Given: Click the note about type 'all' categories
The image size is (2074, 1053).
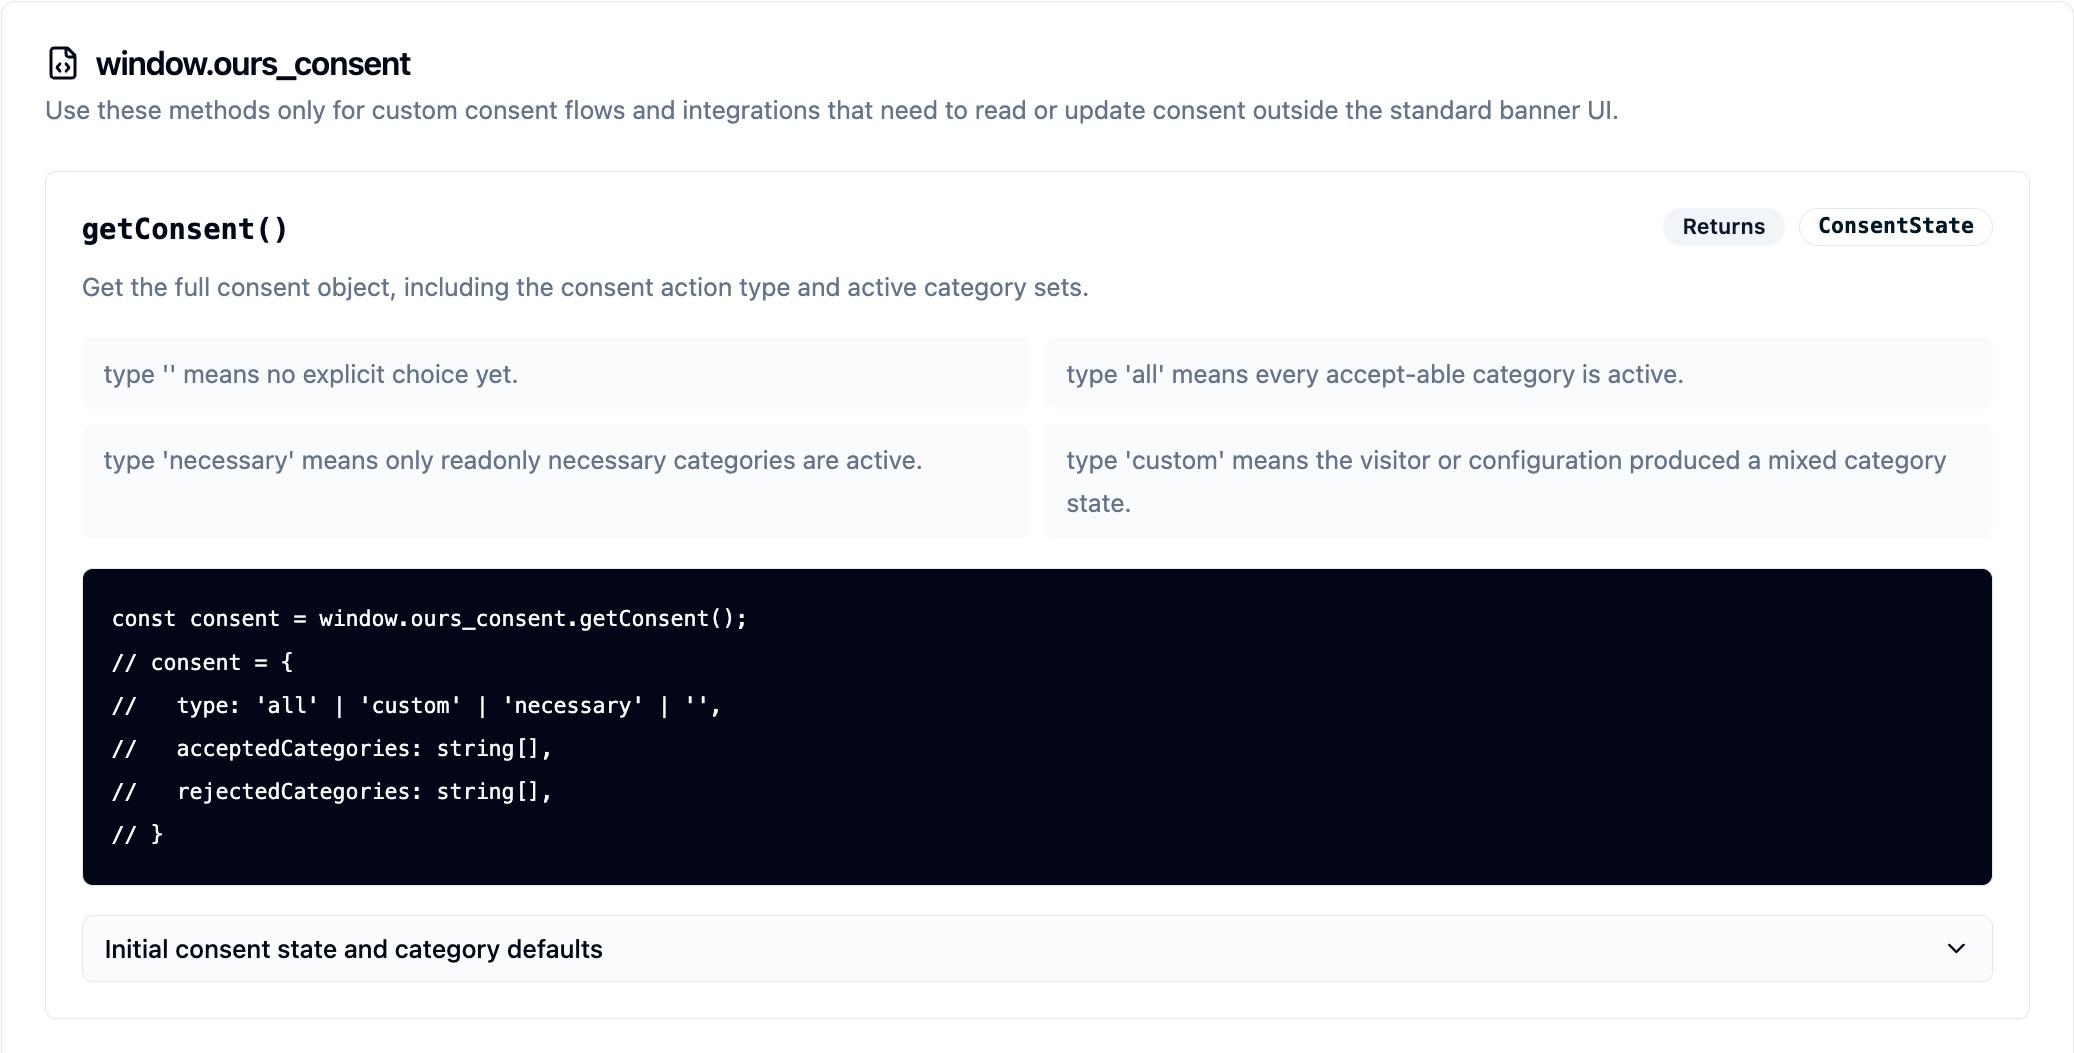Looking at the screenshot, I should [x=1518, y=374].
